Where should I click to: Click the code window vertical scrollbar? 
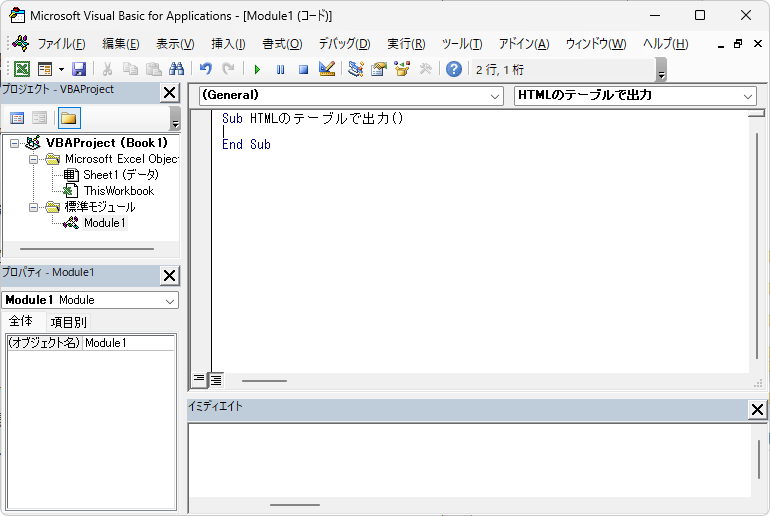[x=757, y=245]
